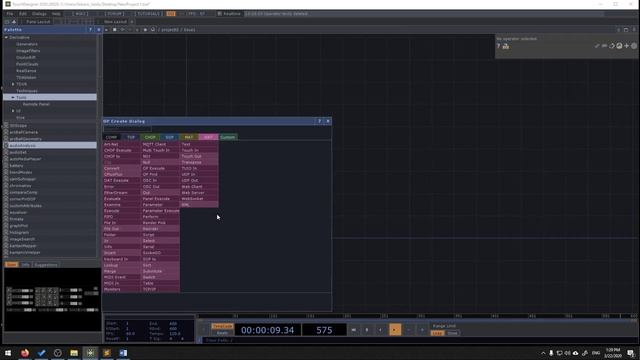The width and height of the screenshot is (640, 360).
Task: Switch to the TOP operator tab
Action: coord(131,138)
